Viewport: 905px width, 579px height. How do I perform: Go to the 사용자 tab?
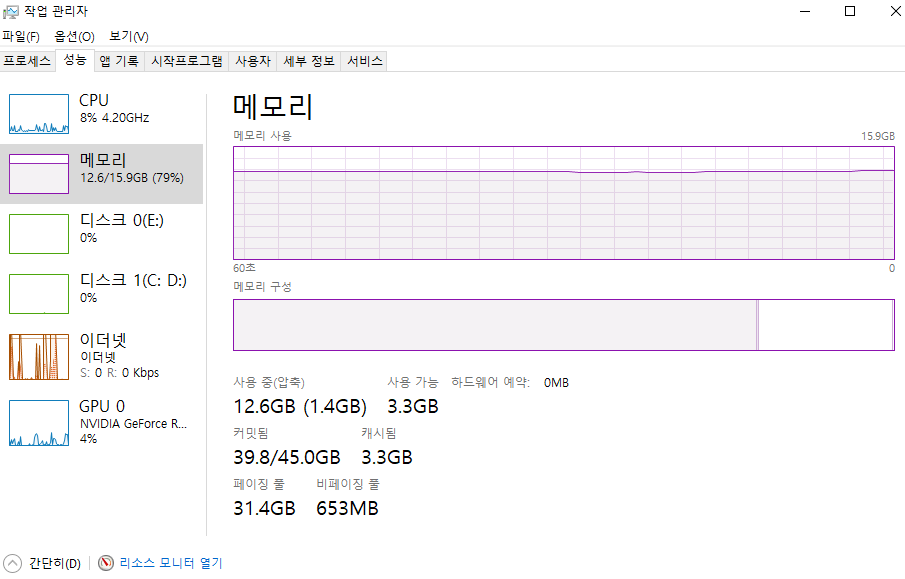click(252, 61)
